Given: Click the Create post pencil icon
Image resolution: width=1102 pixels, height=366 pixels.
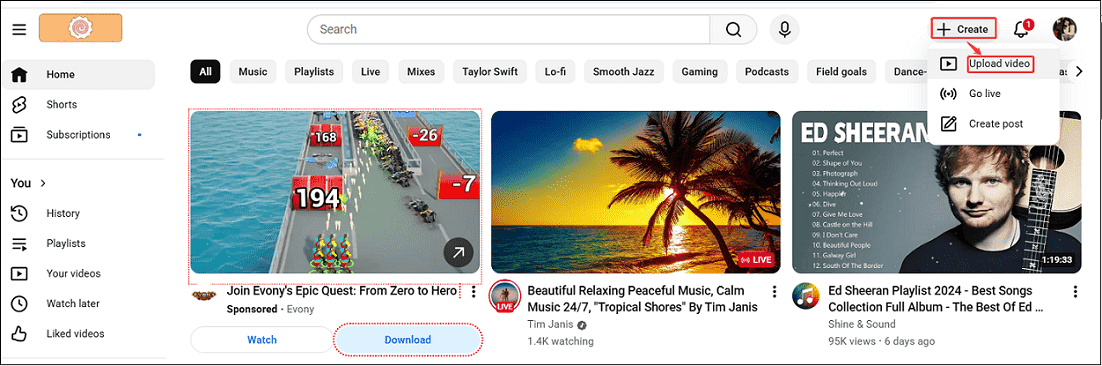Looking at the screenshot, I should pos(949,124).
